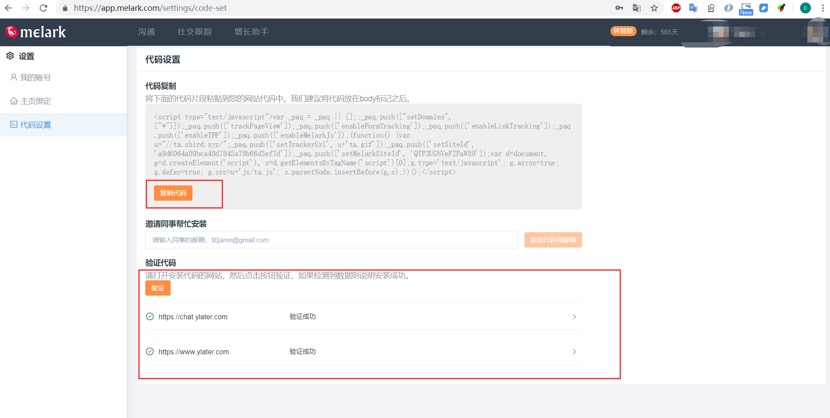Open saved passwords key icon in address bar
The height and width of the screenshot is (418, 830).
[619, 8]
